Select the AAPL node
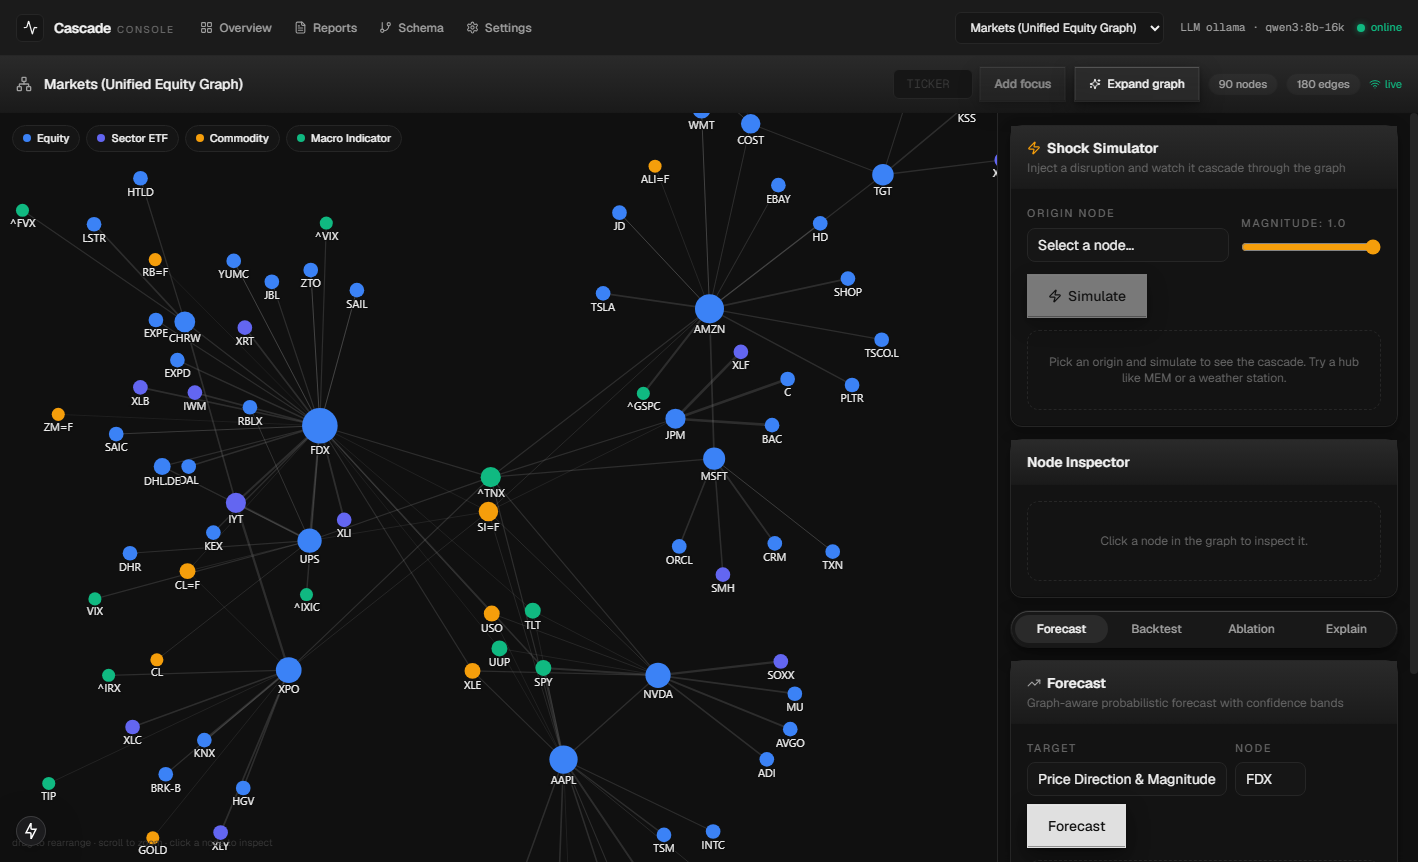 pos(563,759)
